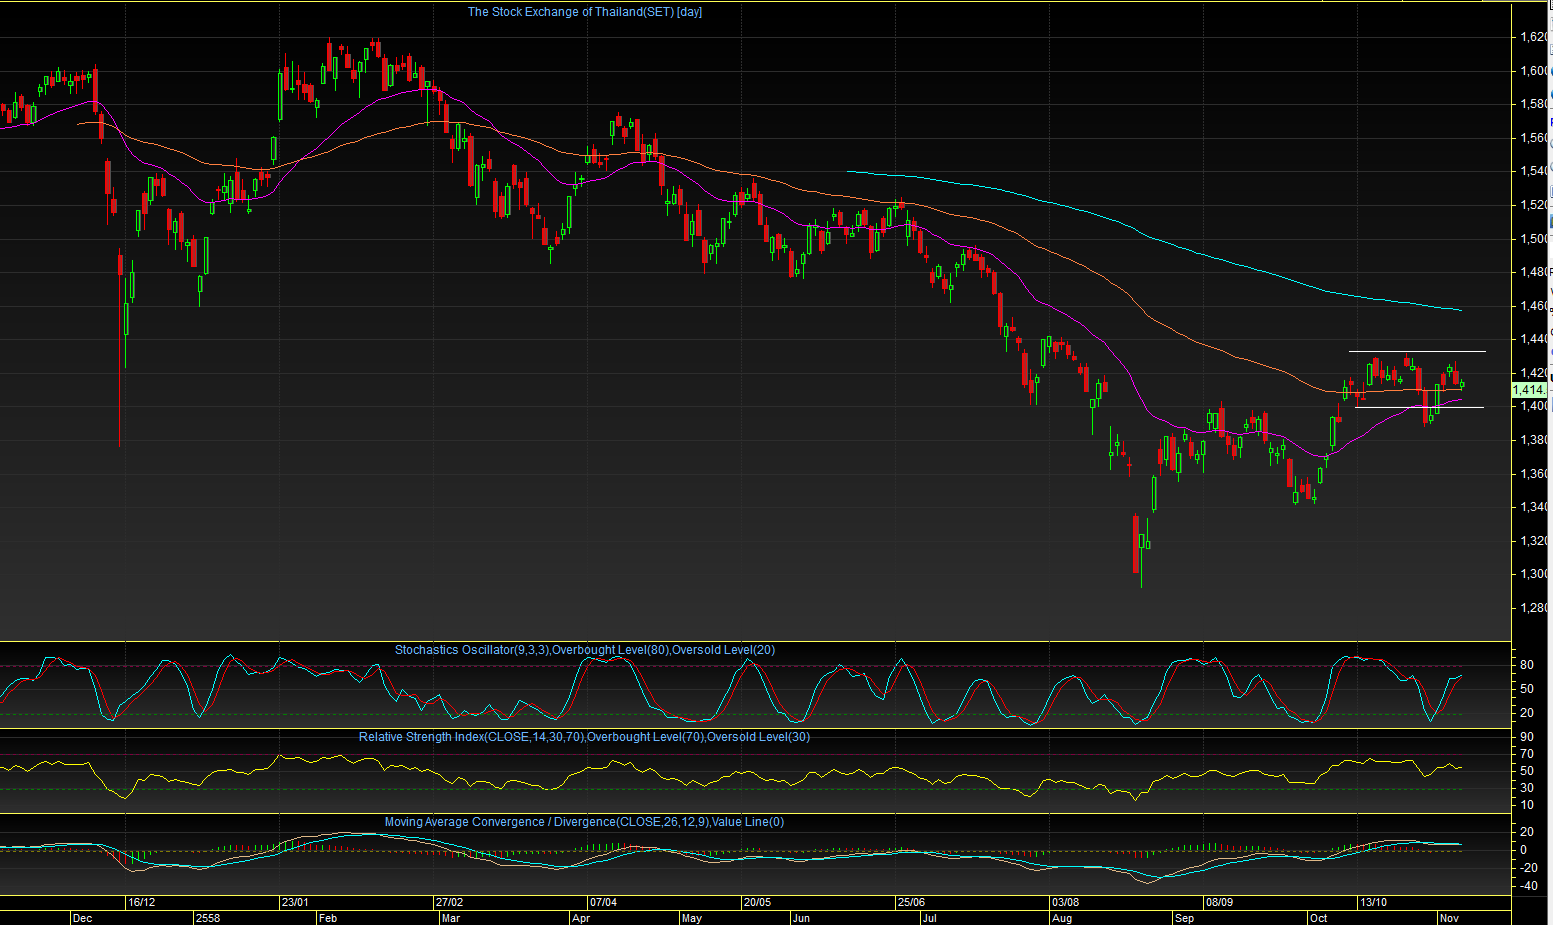Select the cyan long-term moving average line
The image size is (1553, 925).
tap(1154, 238)
